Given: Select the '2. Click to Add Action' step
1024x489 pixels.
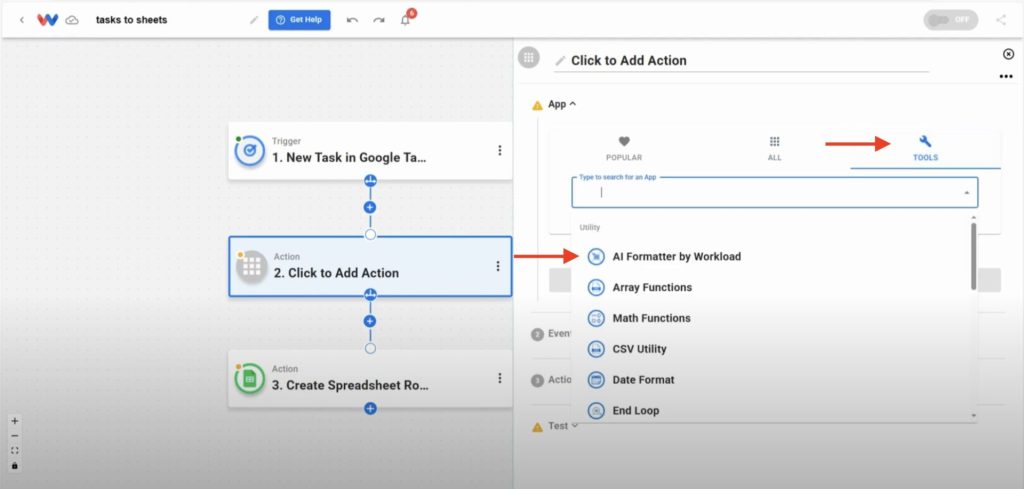Looking at the screenshot, I should 370,266.
